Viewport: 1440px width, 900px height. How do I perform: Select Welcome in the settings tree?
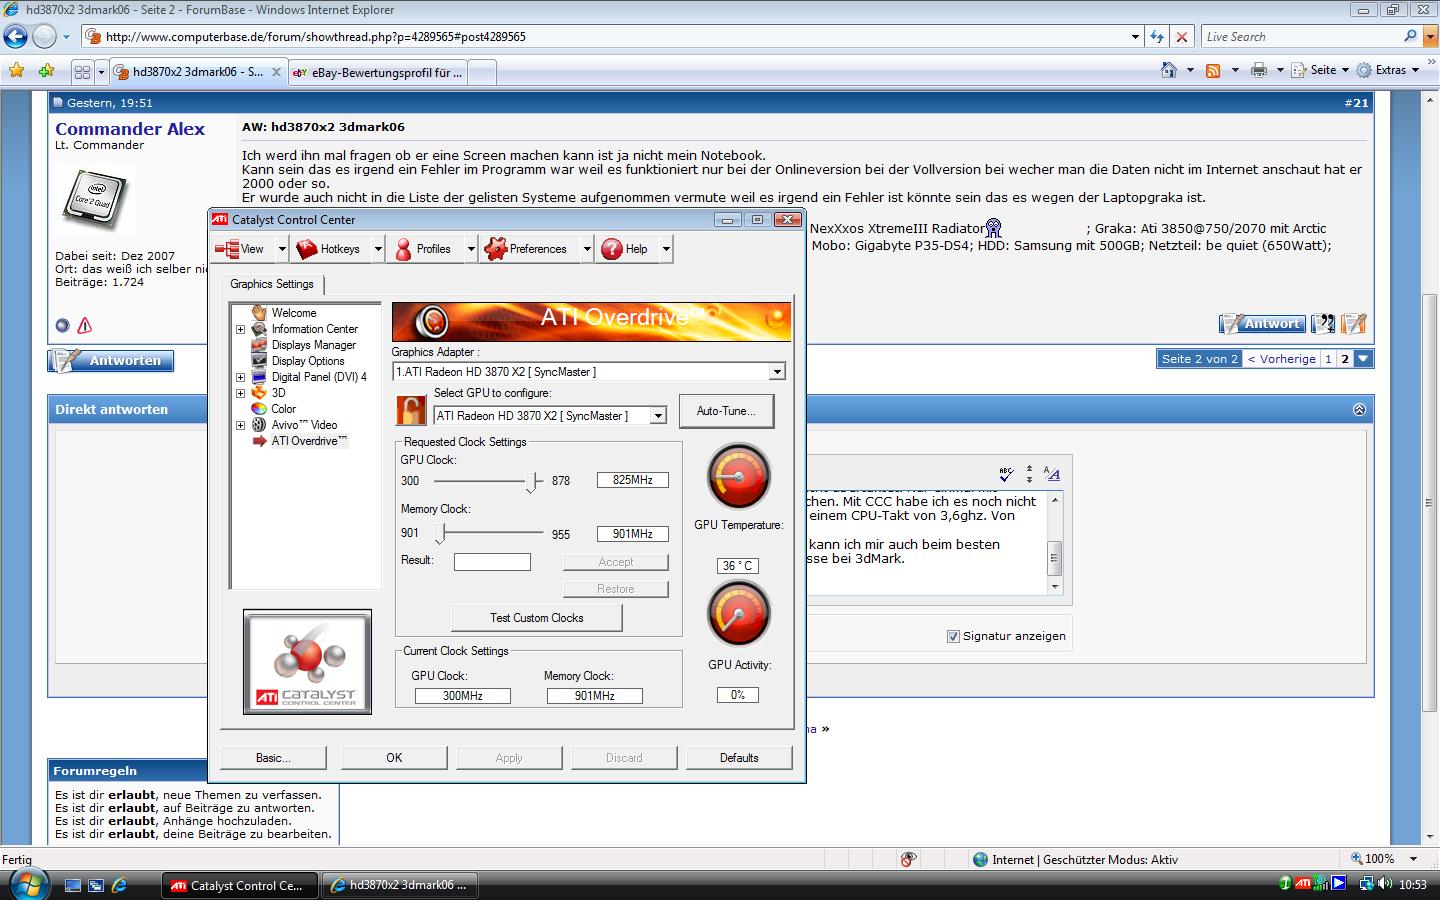(293, 313)
